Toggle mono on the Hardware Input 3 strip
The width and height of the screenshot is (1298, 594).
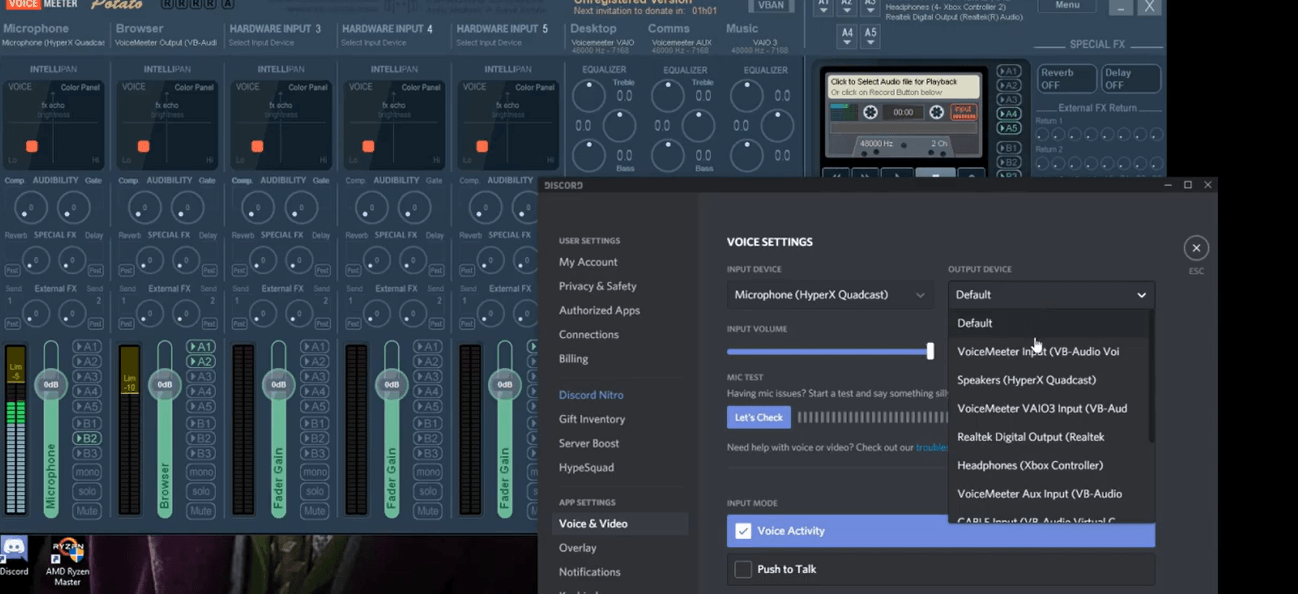[315, 472]
